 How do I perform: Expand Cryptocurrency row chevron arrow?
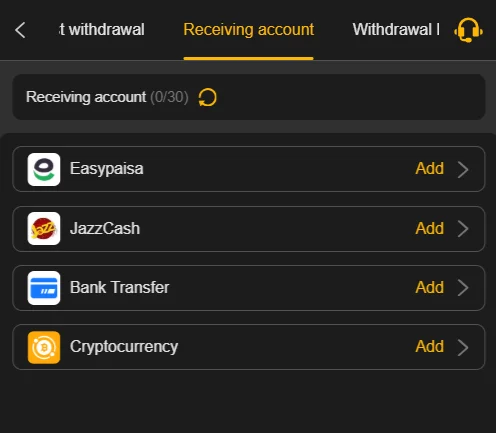click(x=463, y=348)
